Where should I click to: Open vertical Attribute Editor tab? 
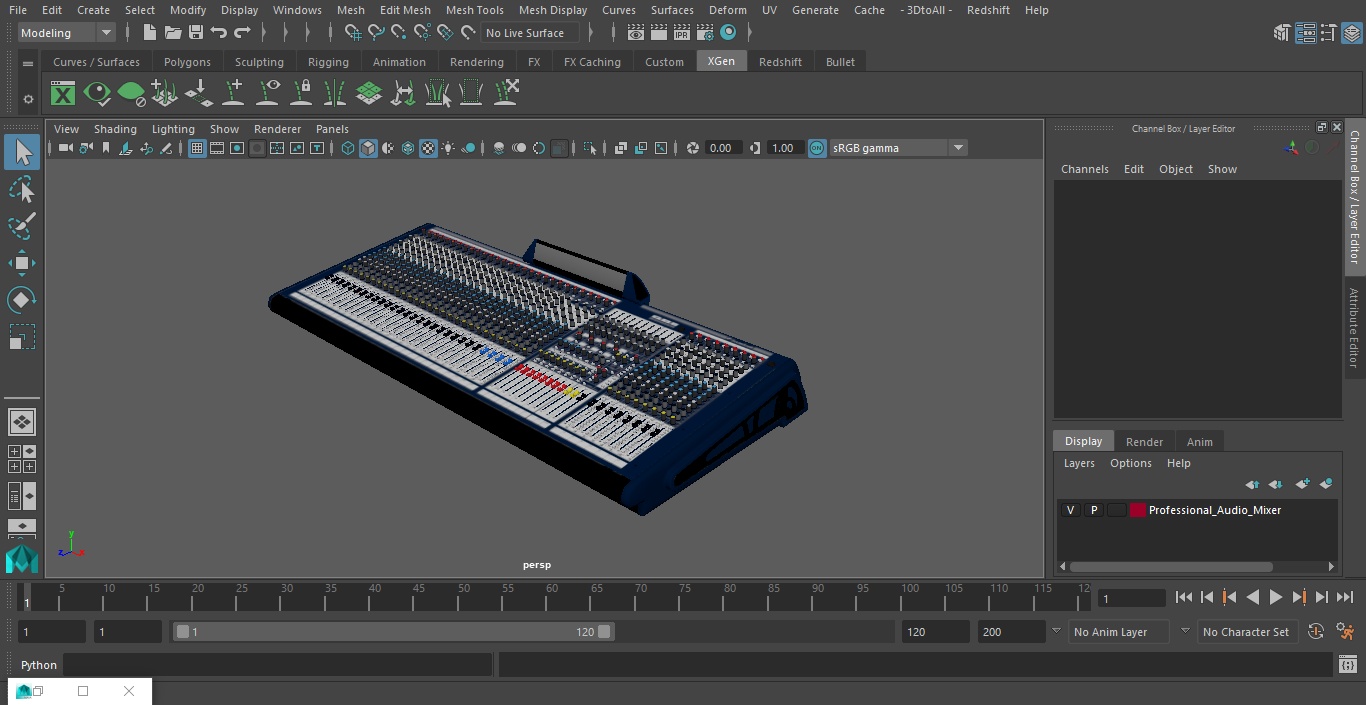(1354, 328)
